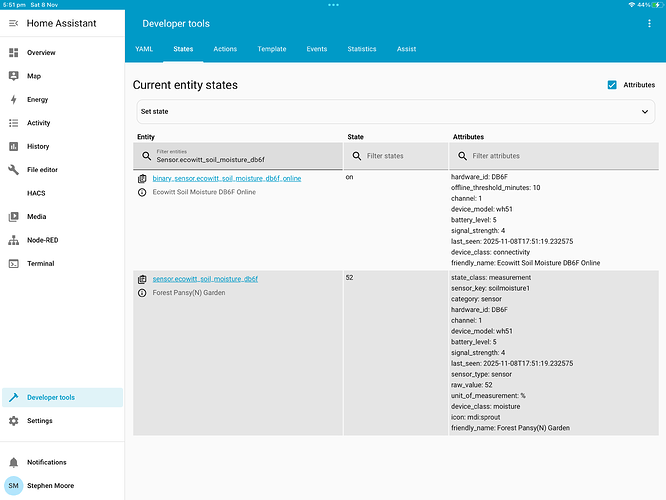Focus the Filter attributes search field

(560, 156)
